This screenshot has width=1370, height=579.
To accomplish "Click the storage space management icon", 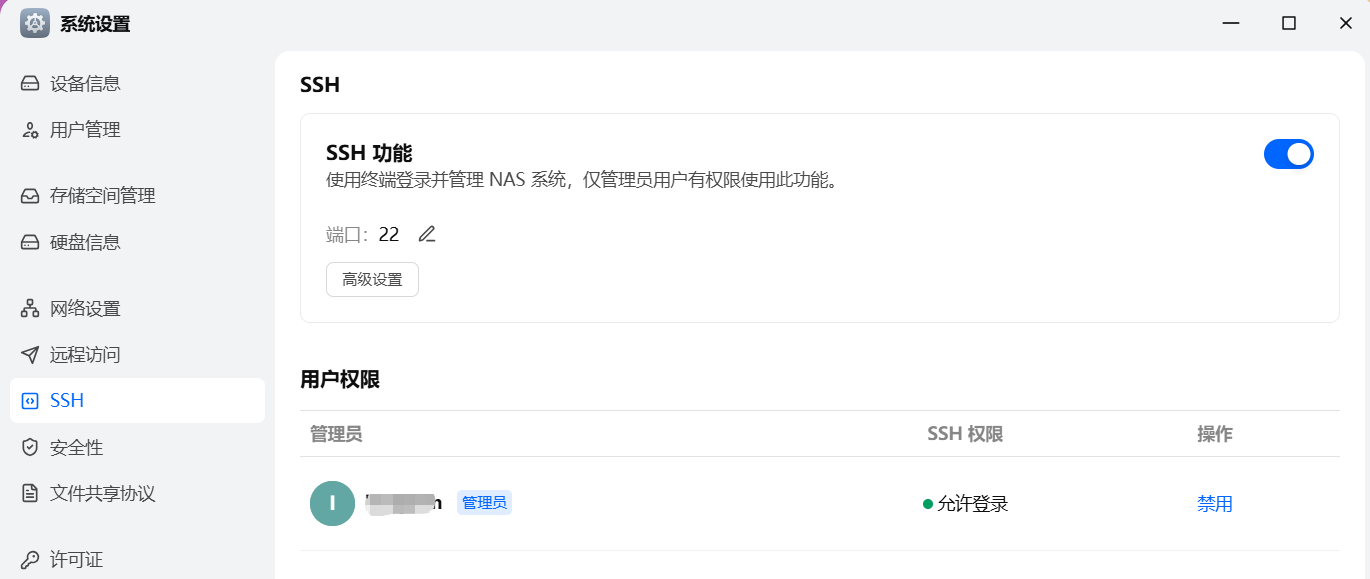I will [30, 196].
